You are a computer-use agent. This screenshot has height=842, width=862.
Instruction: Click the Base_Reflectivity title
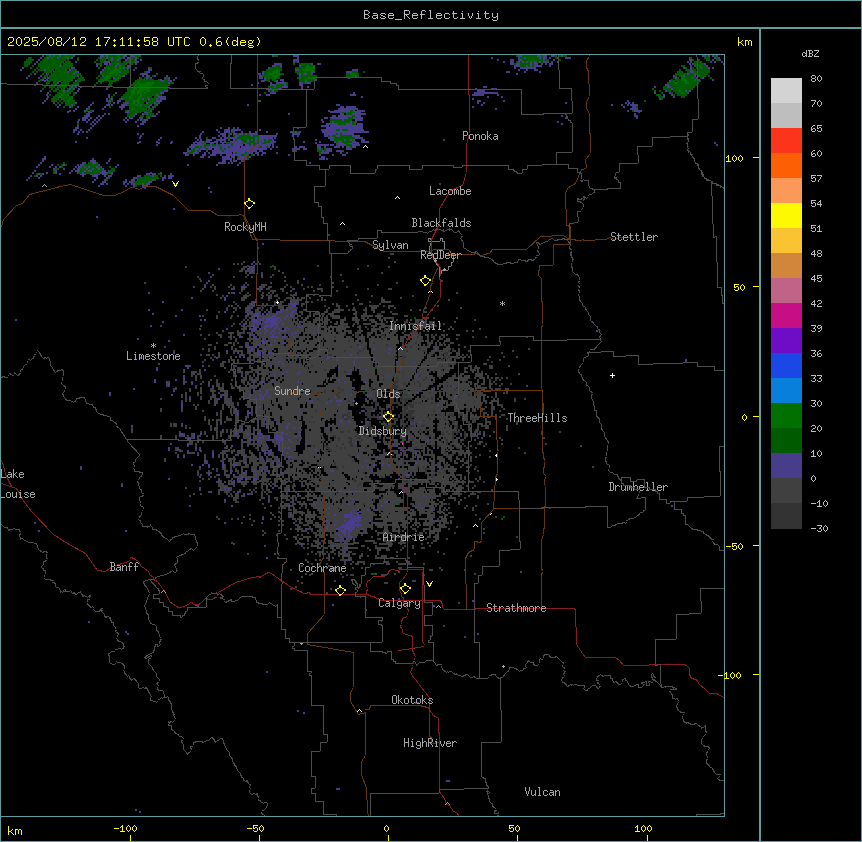point(431,15)
